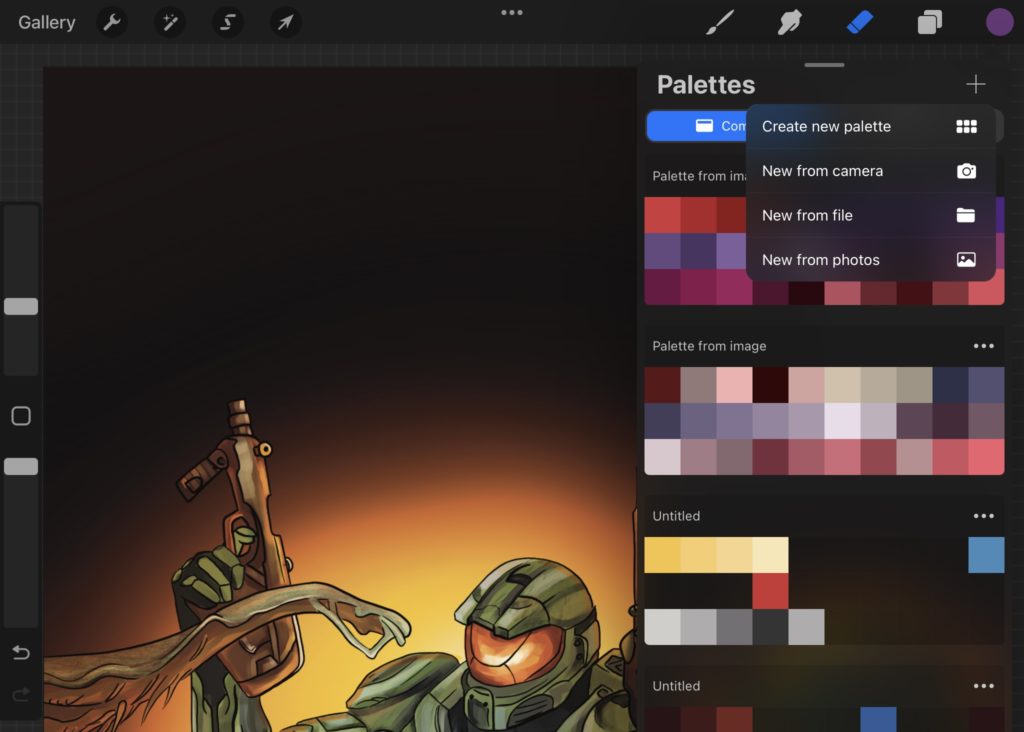Select the first 'Untitled' palette title

(x=676, y=516)
